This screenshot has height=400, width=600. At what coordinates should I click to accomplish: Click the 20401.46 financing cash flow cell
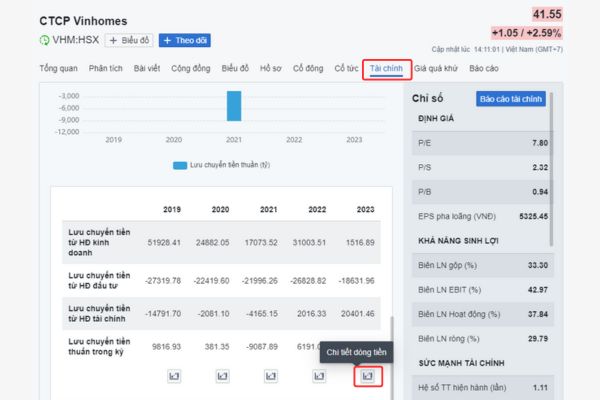click(357, 314)
